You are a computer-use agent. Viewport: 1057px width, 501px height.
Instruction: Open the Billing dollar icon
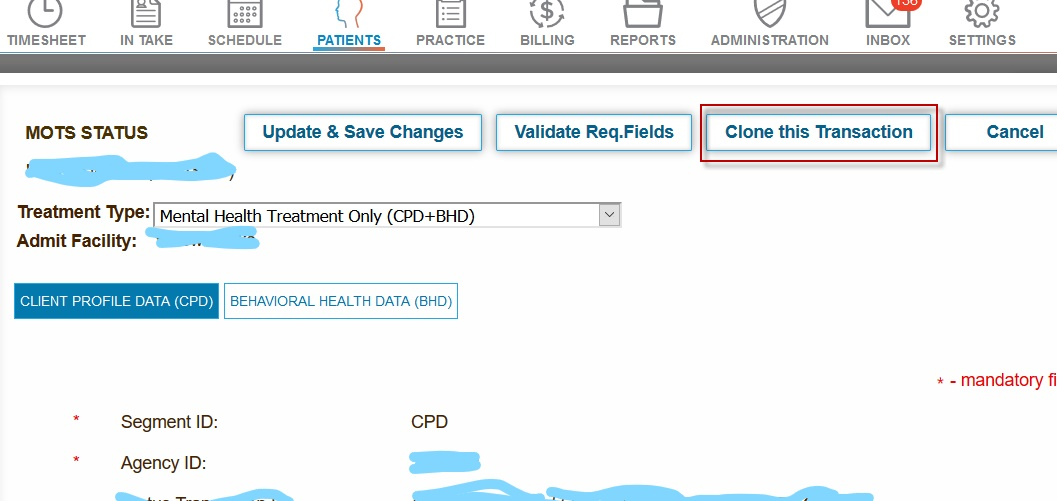[x=547, y=12]
